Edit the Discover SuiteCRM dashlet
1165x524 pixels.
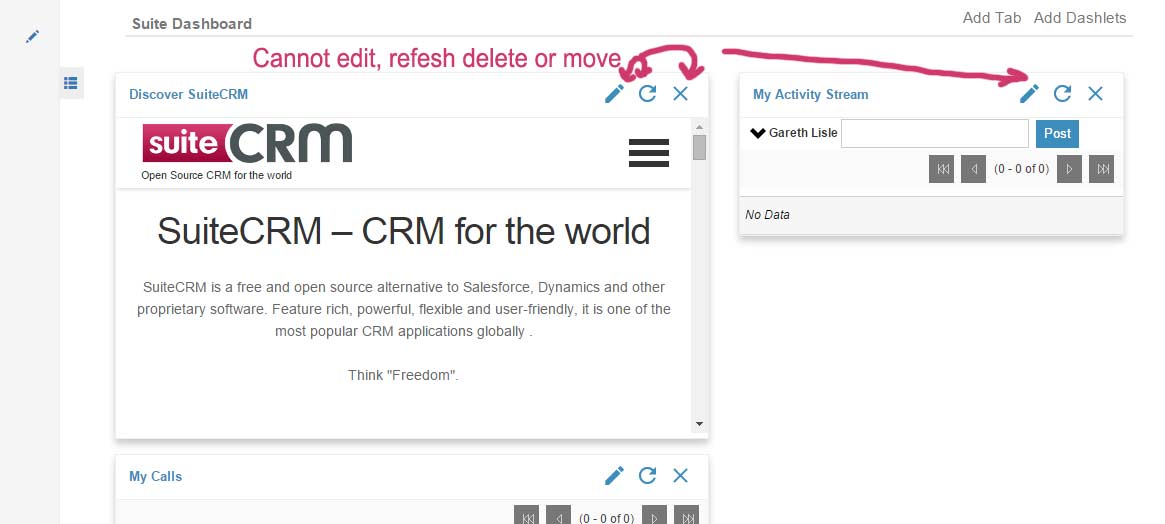pyautogui.click(x=614, y=94)
